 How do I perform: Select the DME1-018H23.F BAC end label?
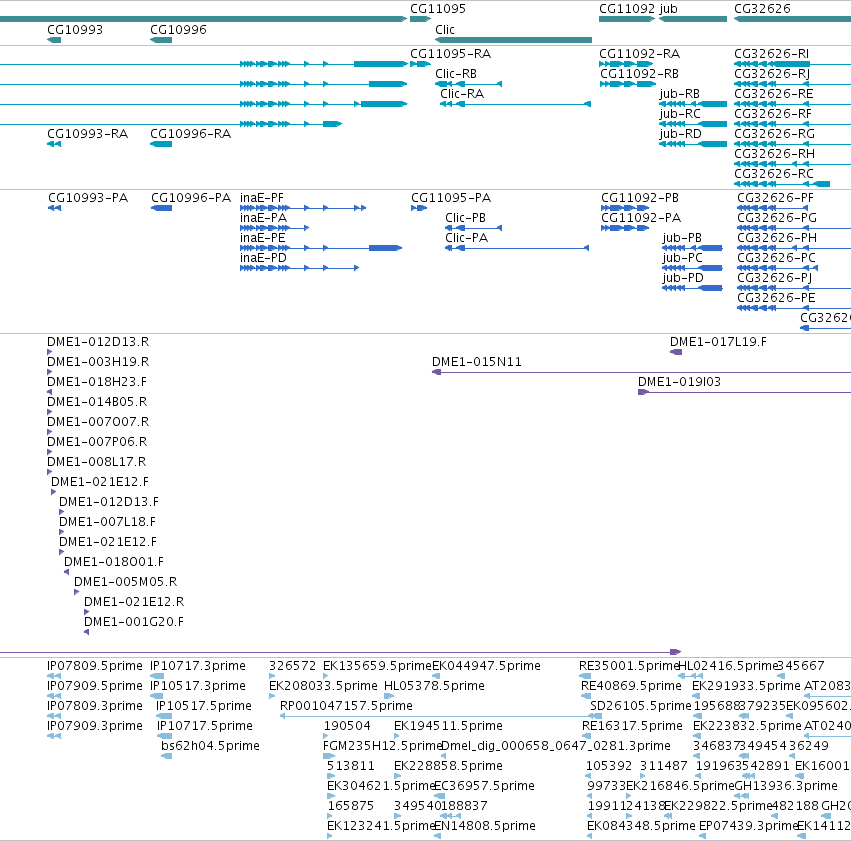pos(97,382)
